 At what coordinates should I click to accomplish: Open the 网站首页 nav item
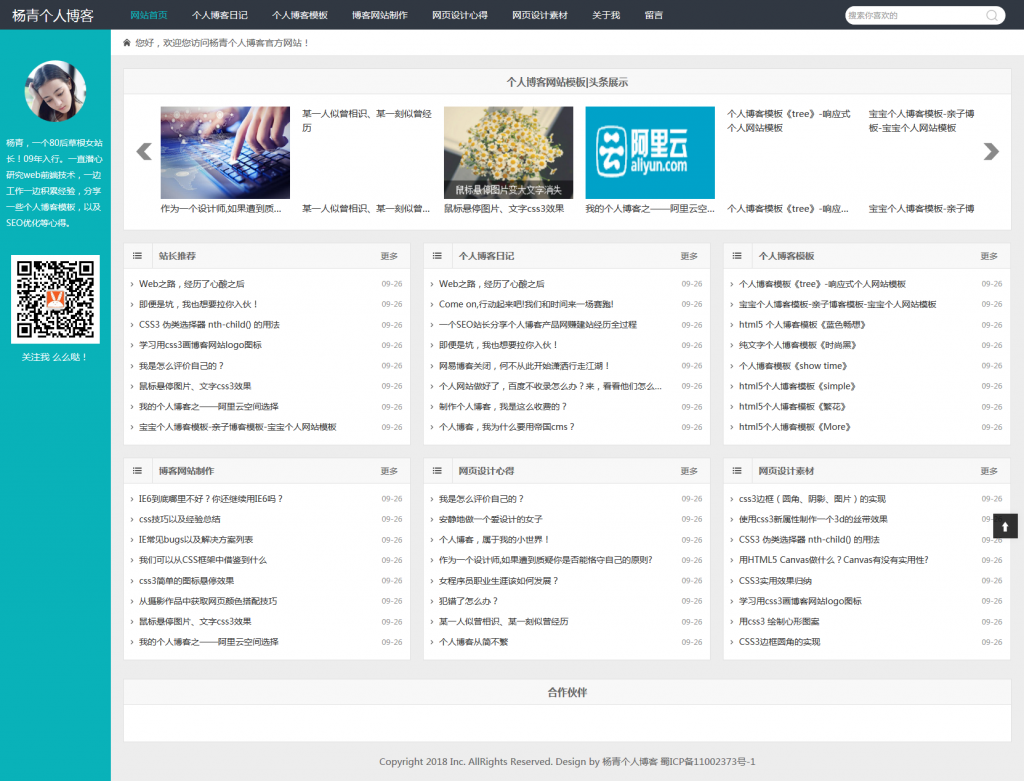coord(149,15)
